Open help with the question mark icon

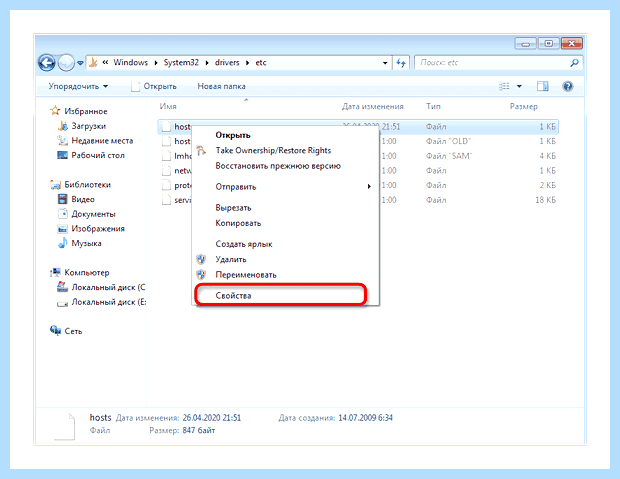(568, 86)
